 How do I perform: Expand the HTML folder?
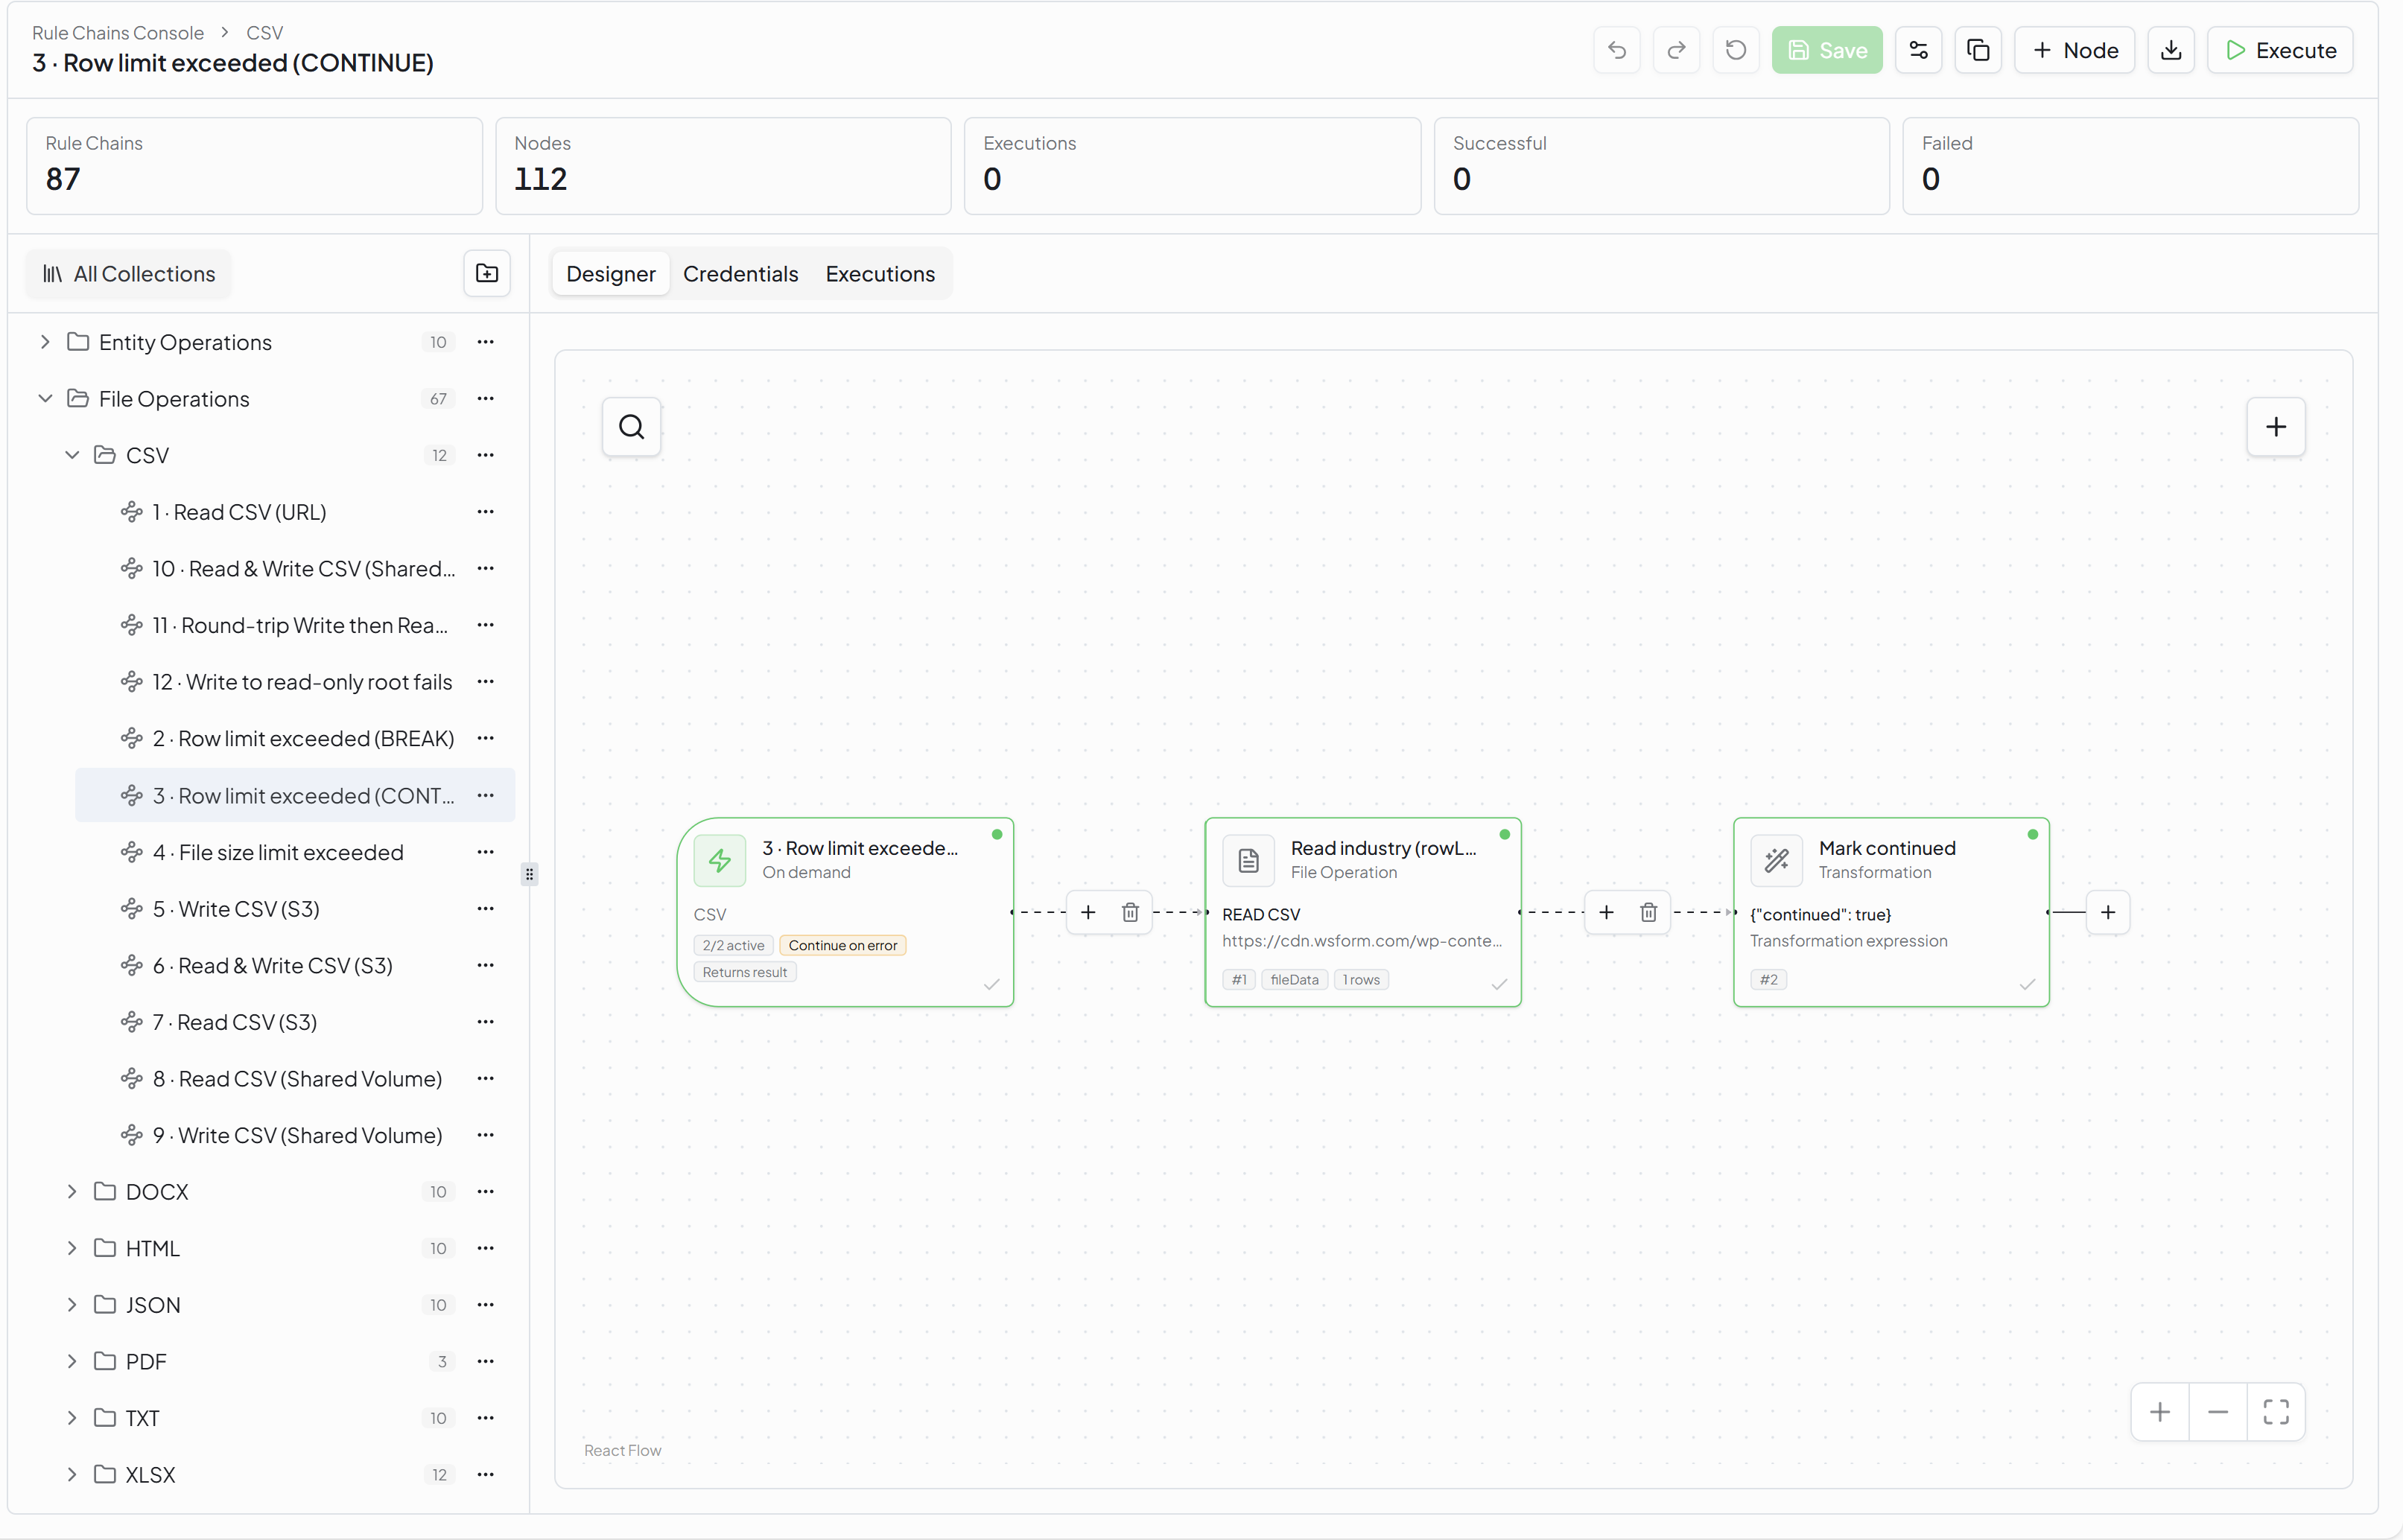pyautogui.click(x=72, y=1248)
